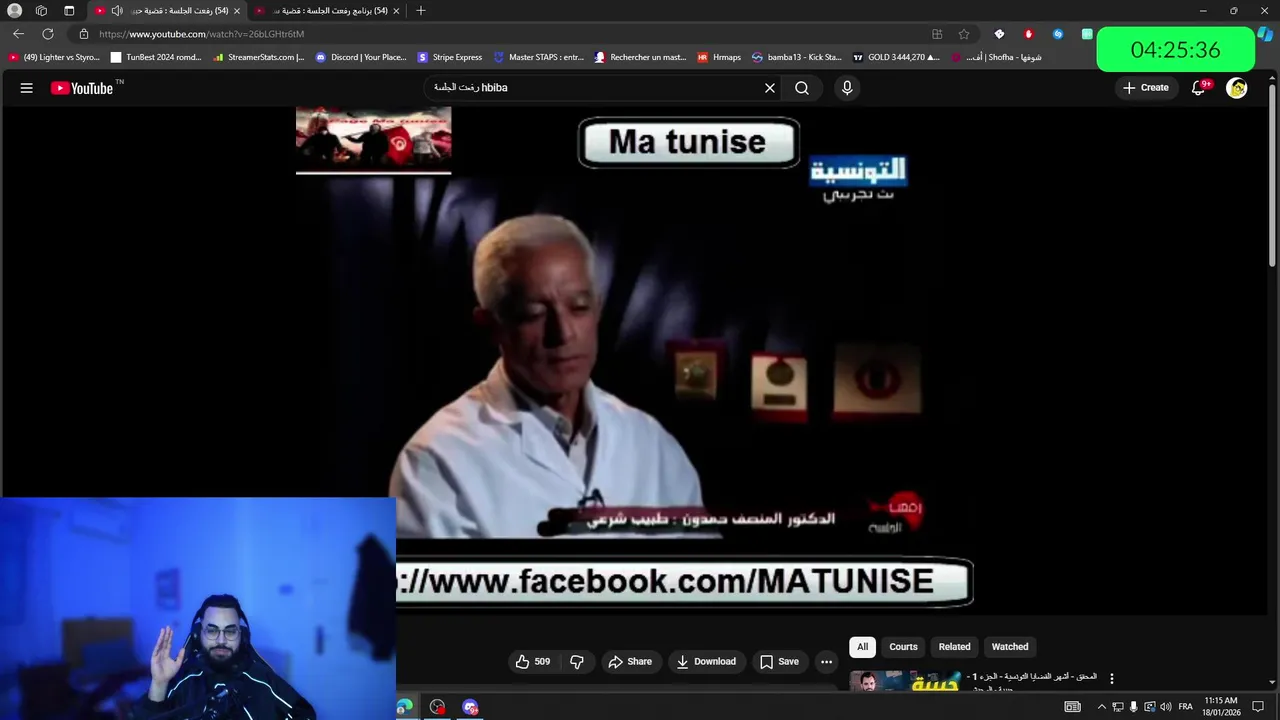Image resolution: width=1280 pixels, height=720 pixels.
Task: Open the split screen icon in address bar
Action: click(x=937, y=34)
